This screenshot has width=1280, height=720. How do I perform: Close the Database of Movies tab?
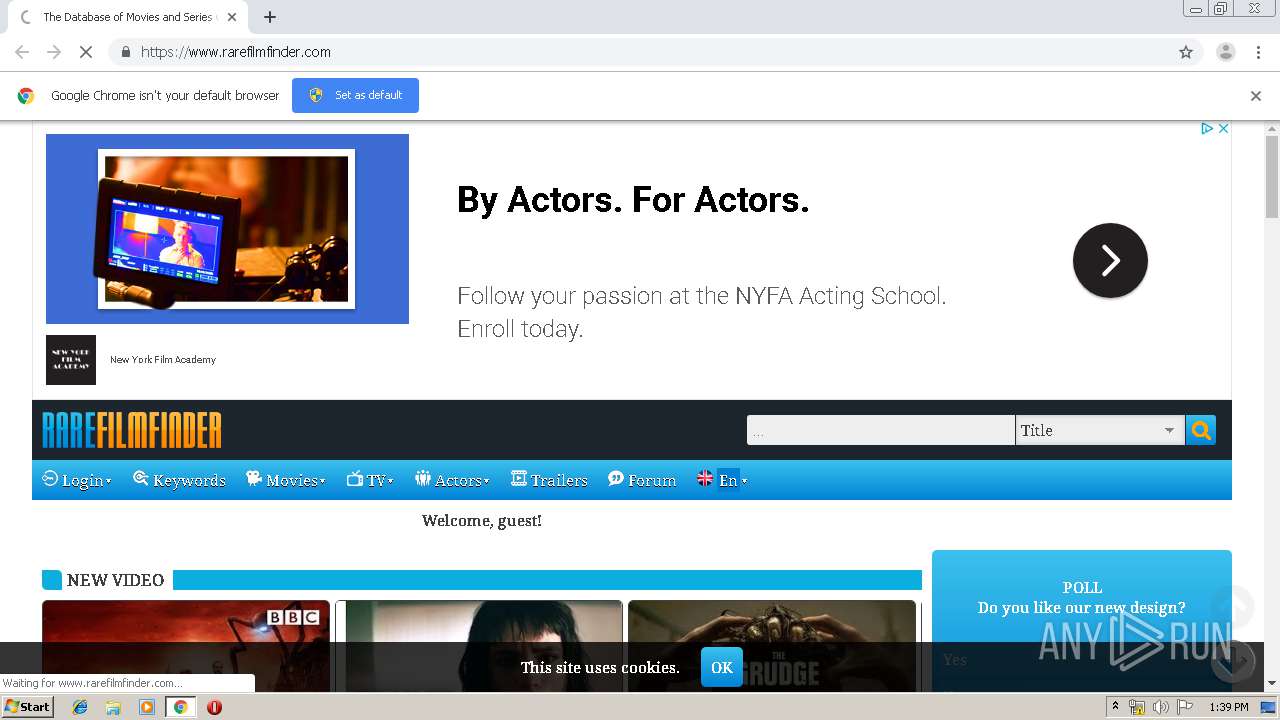tap(232, 17)
